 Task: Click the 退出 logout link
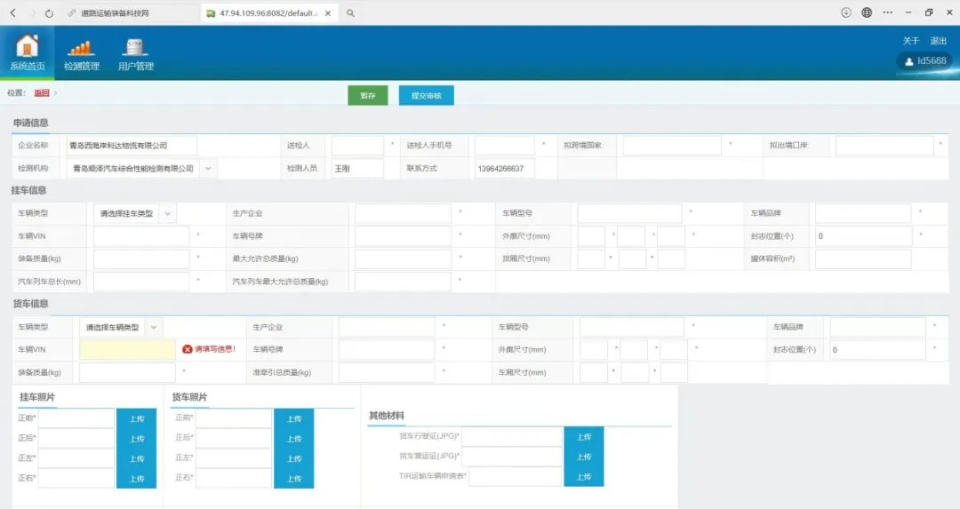point(938,41)
